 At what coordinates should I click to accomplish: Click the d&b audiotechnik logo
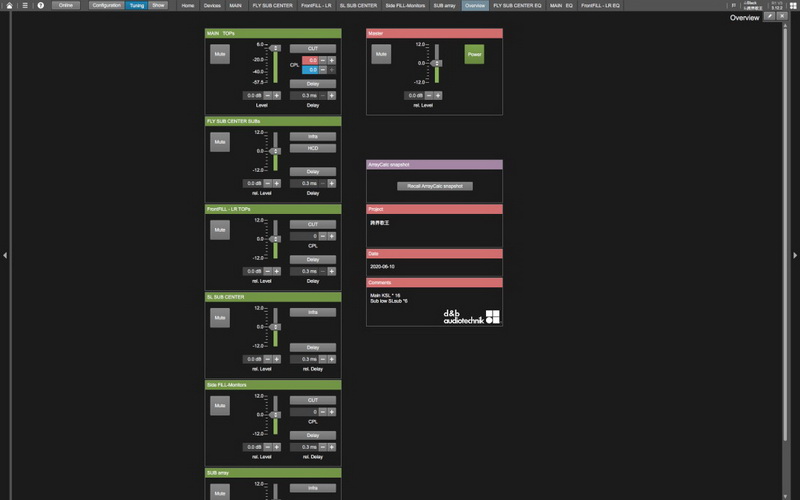pyautogui.click(x=471, y=316)
